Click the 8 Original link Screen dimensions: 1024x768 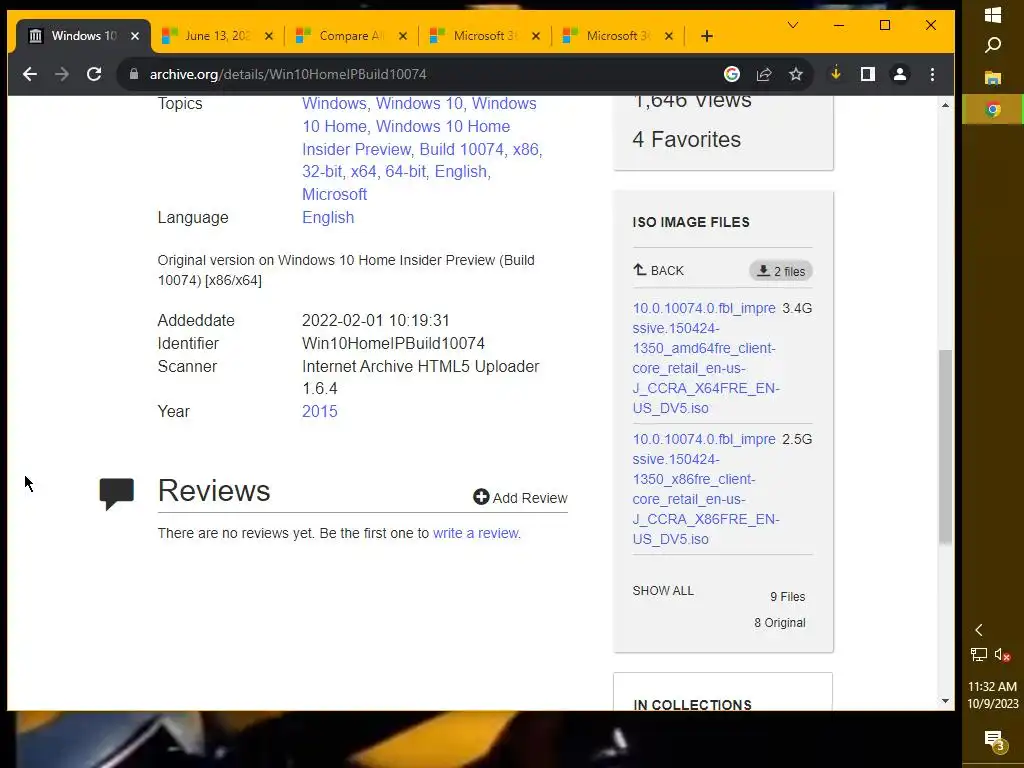(780, 623)
